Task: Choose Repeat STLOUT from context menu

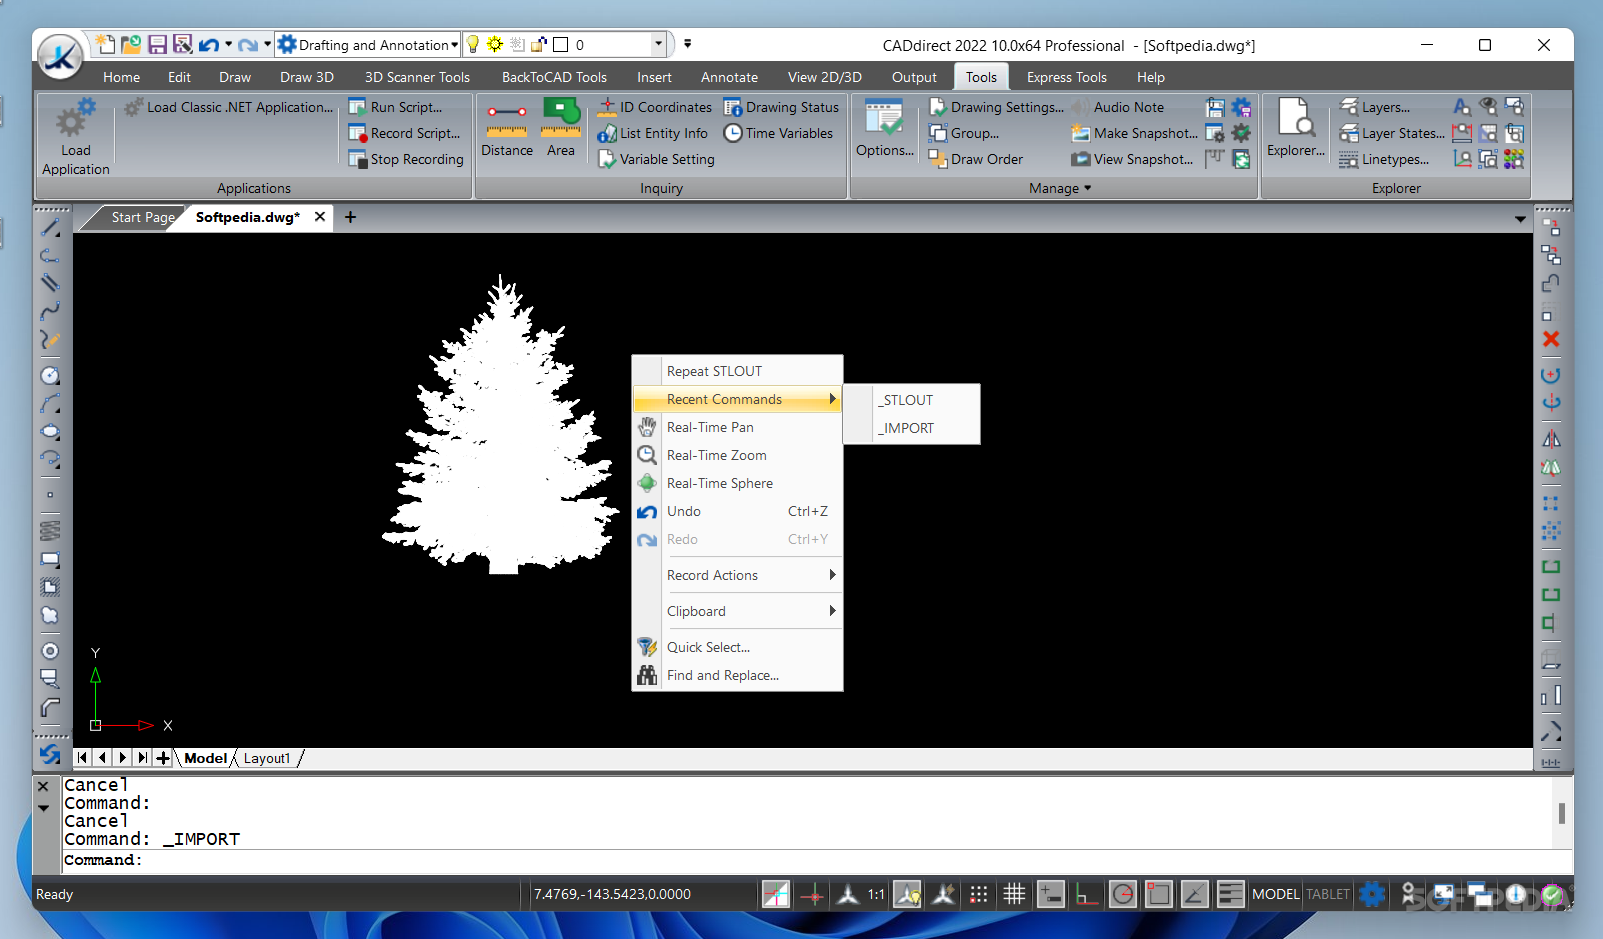Action: pyautogui.click(x=738, y=371)
